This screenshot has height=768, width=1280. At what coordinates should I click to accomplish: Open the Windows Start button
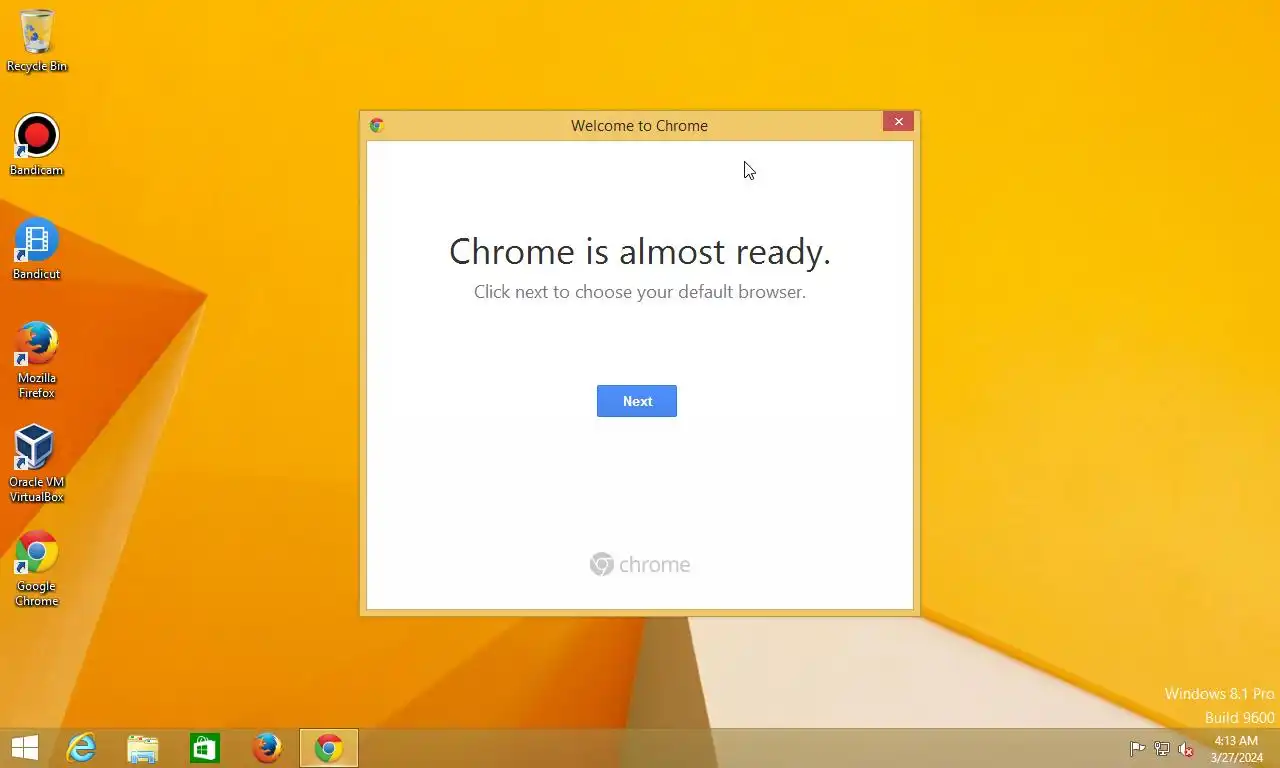tap(24, 748)
